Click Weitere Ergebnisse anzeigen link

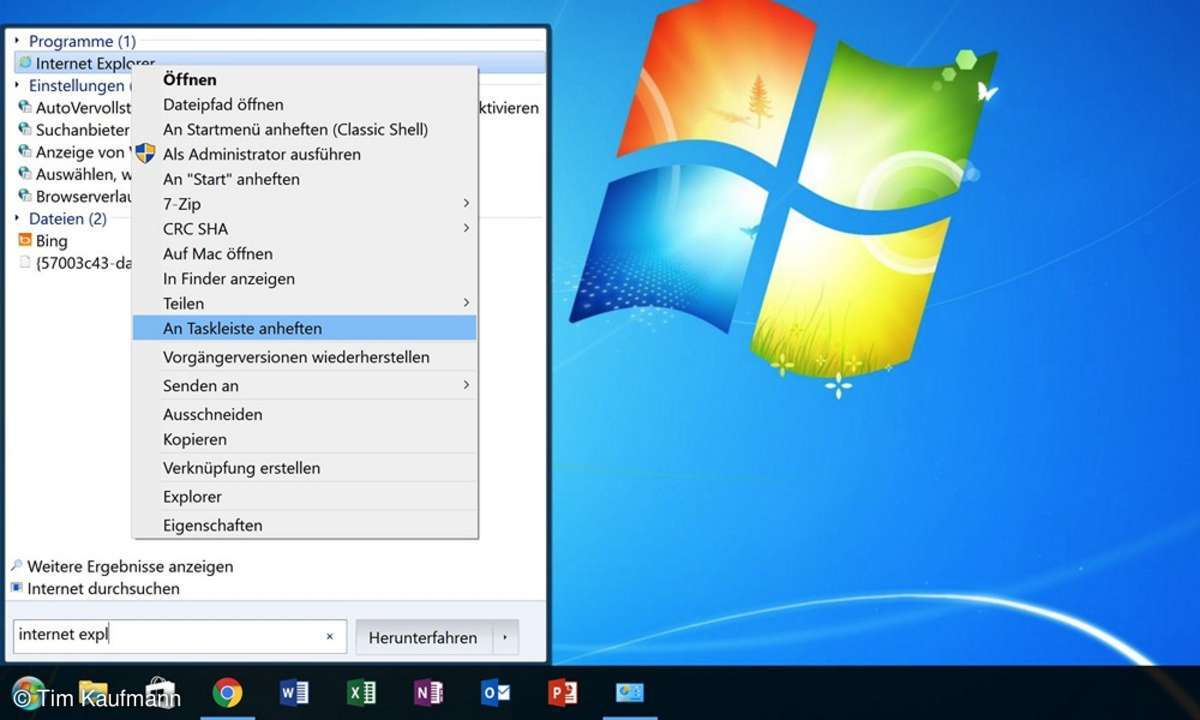click(x=130, y=566)
